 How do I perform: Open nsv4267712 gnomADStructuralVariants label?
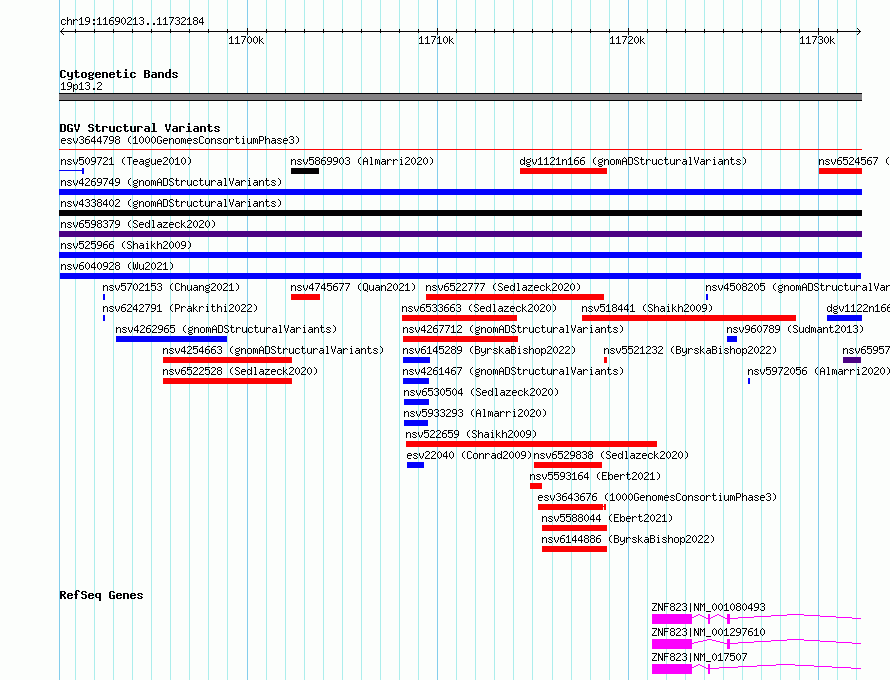513,329
